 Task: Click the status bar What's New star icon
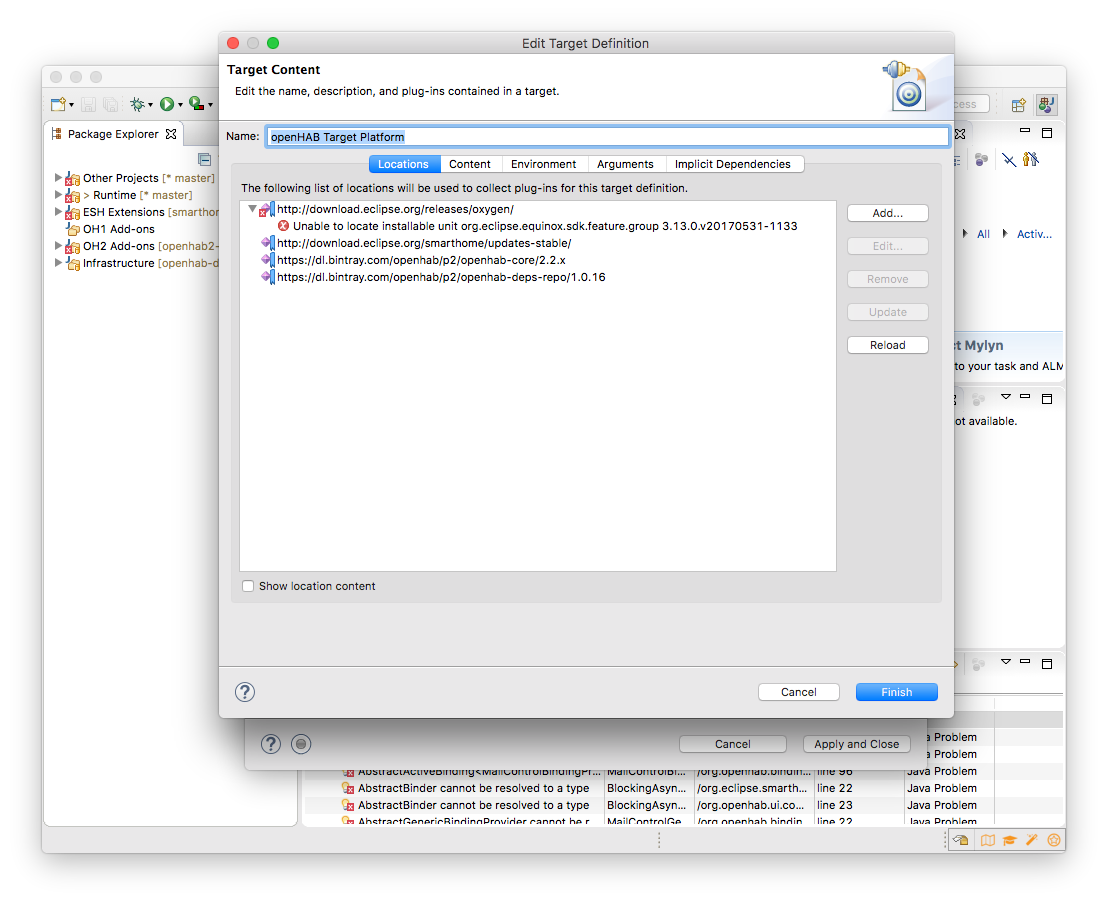click(x=1054, y=840)
